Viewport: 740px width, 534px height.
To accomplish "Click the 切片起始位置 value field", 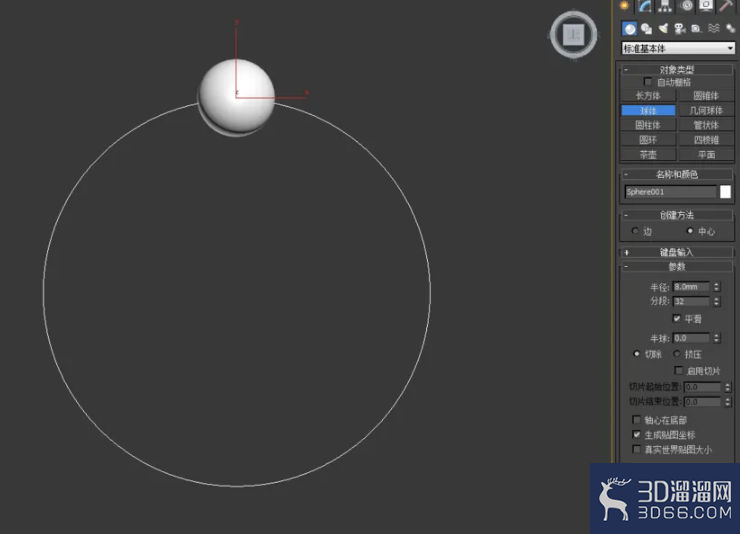I will 702,387.
